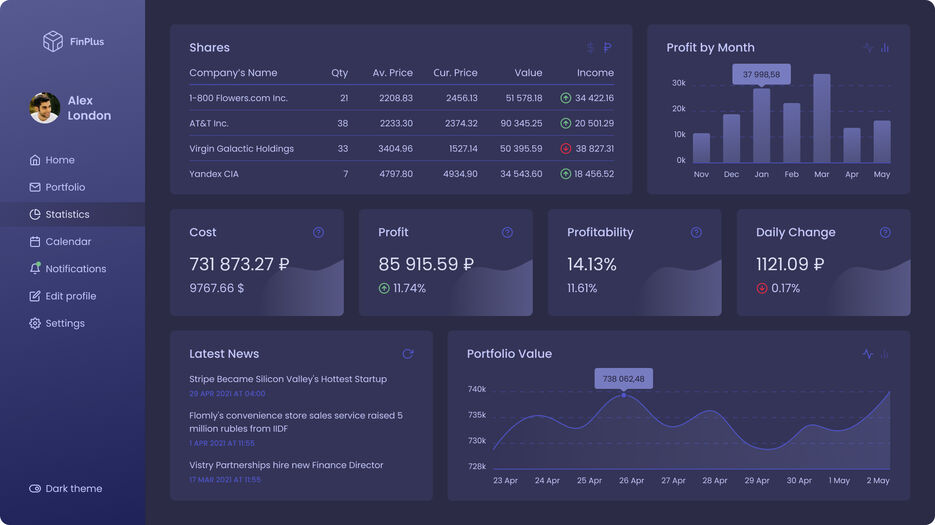Click the help icon on Cost card

pyautogui.click(x=318, y=232)
